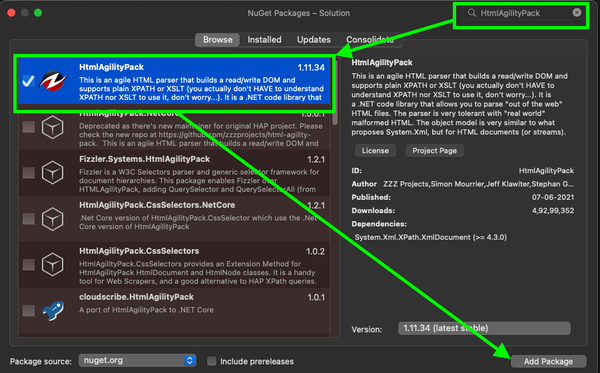Open the Version 1.11.34 dropdown
Viewport: 600px width, 373px height.
tap(484, 328)
